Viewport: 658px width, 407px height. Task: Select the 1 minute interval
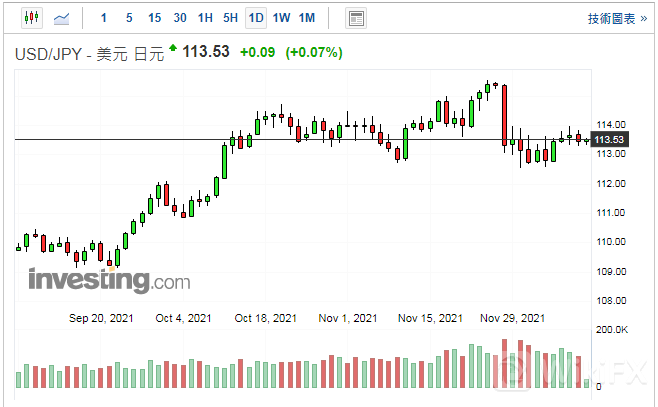(x=103, y=18)
